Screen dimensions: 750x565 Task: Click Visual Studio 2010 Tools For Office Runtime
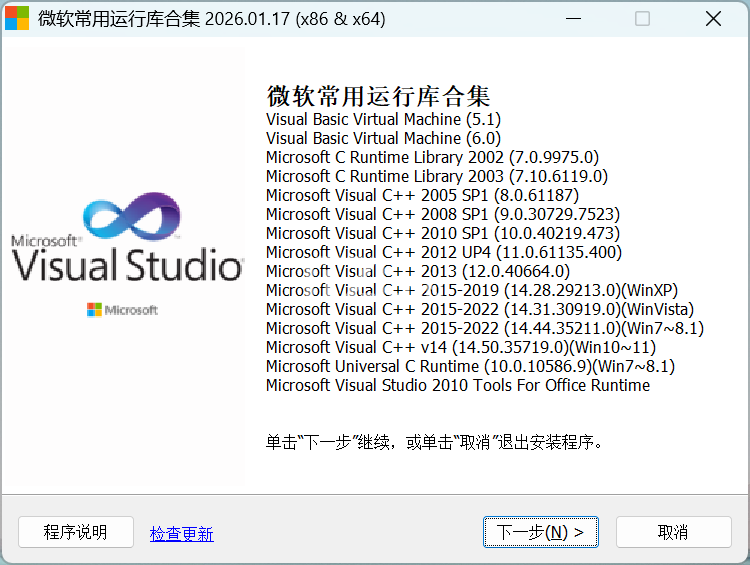tap(457, 385)
